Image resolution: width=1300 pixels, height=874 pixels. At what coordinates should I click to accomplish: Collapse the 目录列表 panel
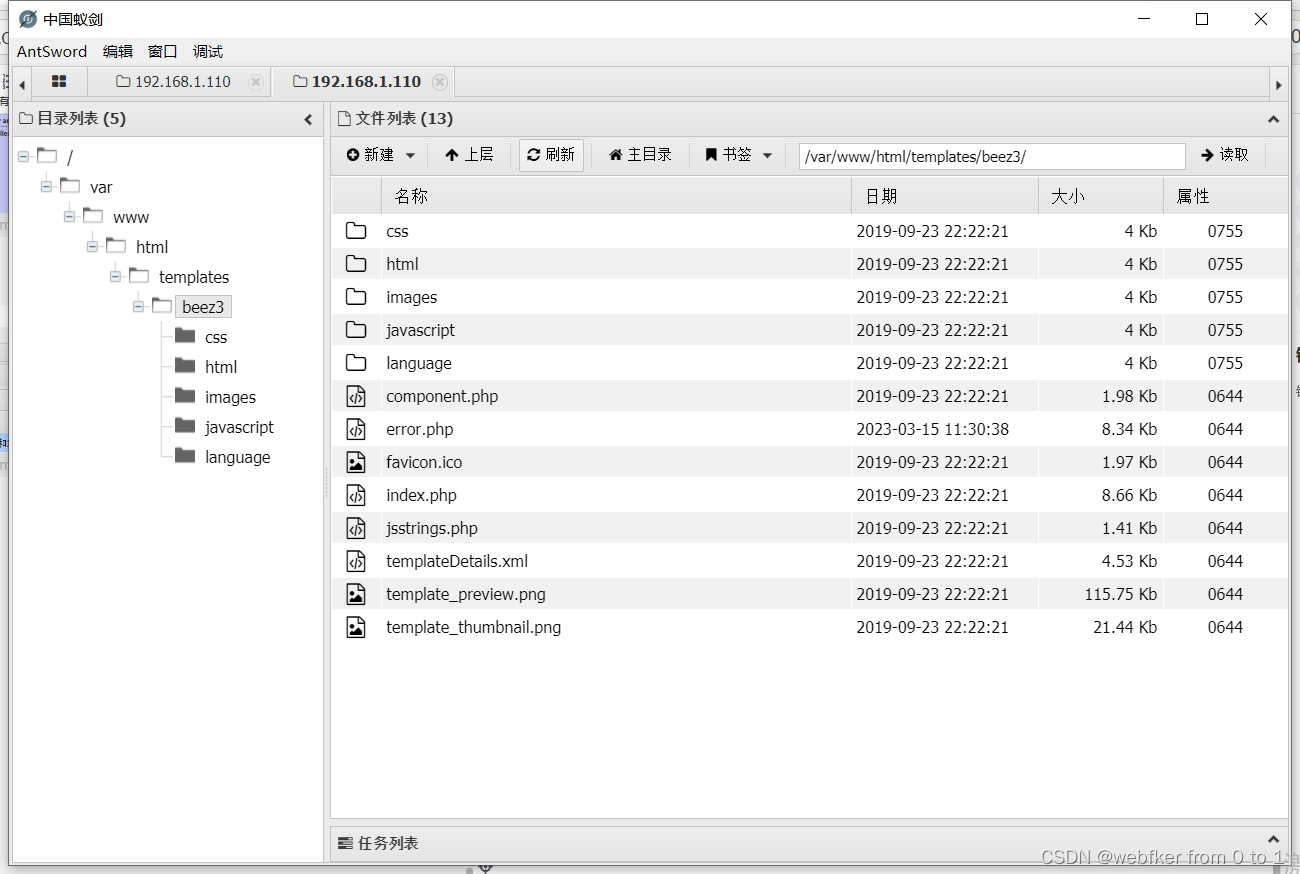tap(308, 119)
